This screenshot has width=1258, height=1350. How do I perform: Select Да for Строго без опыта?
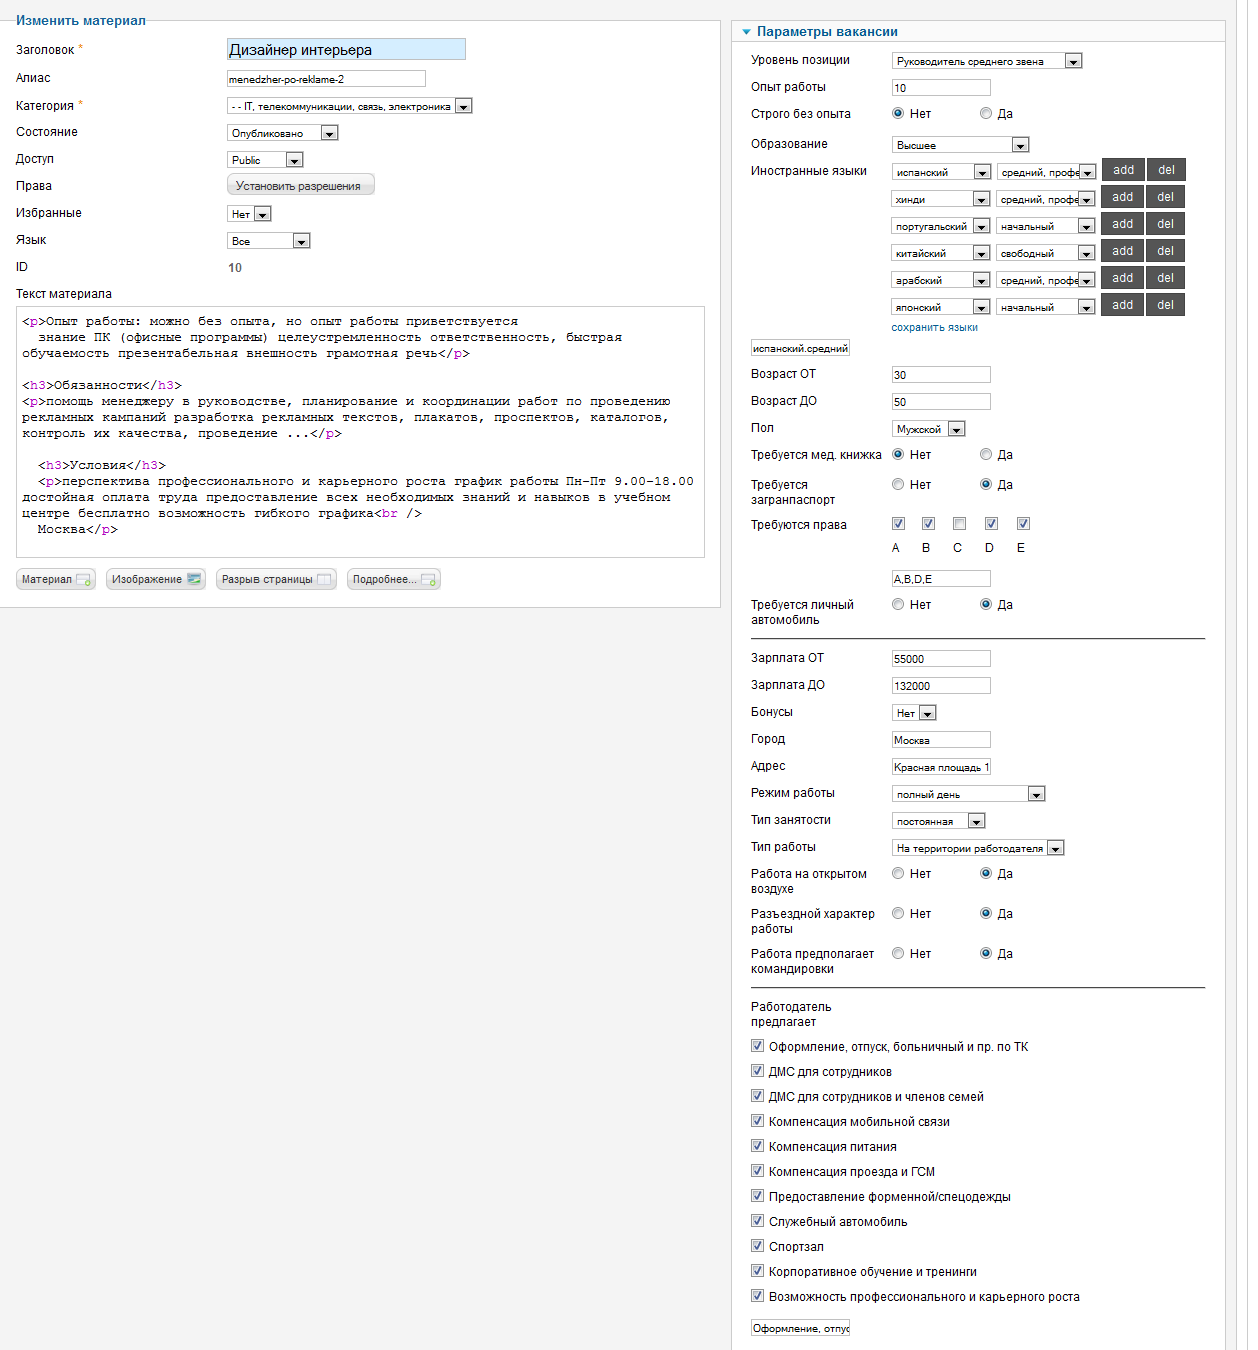[986, 114]
